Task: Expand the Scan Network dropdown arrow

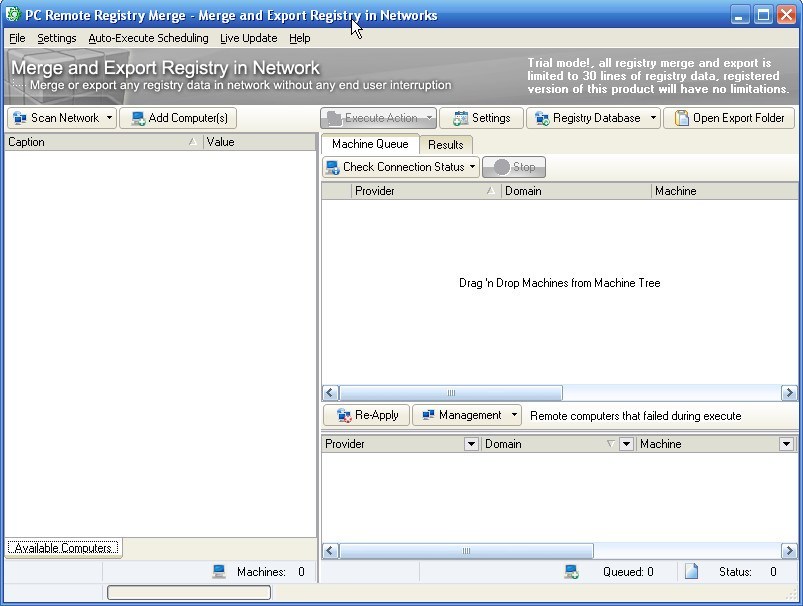Action: pos(108,118)
